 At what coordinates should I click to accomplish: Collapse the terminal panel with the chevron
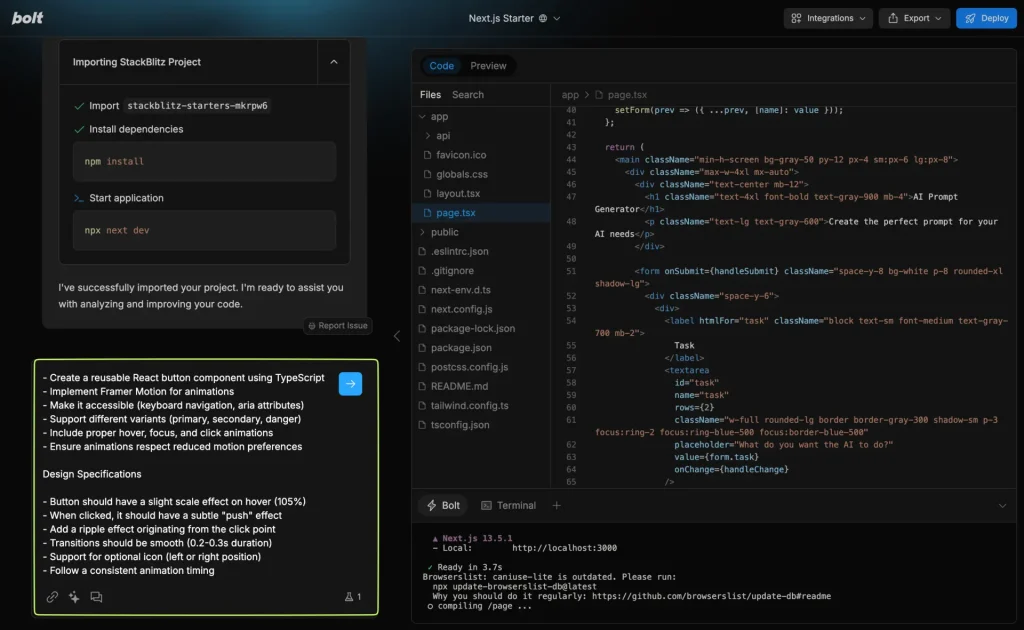1002,506
